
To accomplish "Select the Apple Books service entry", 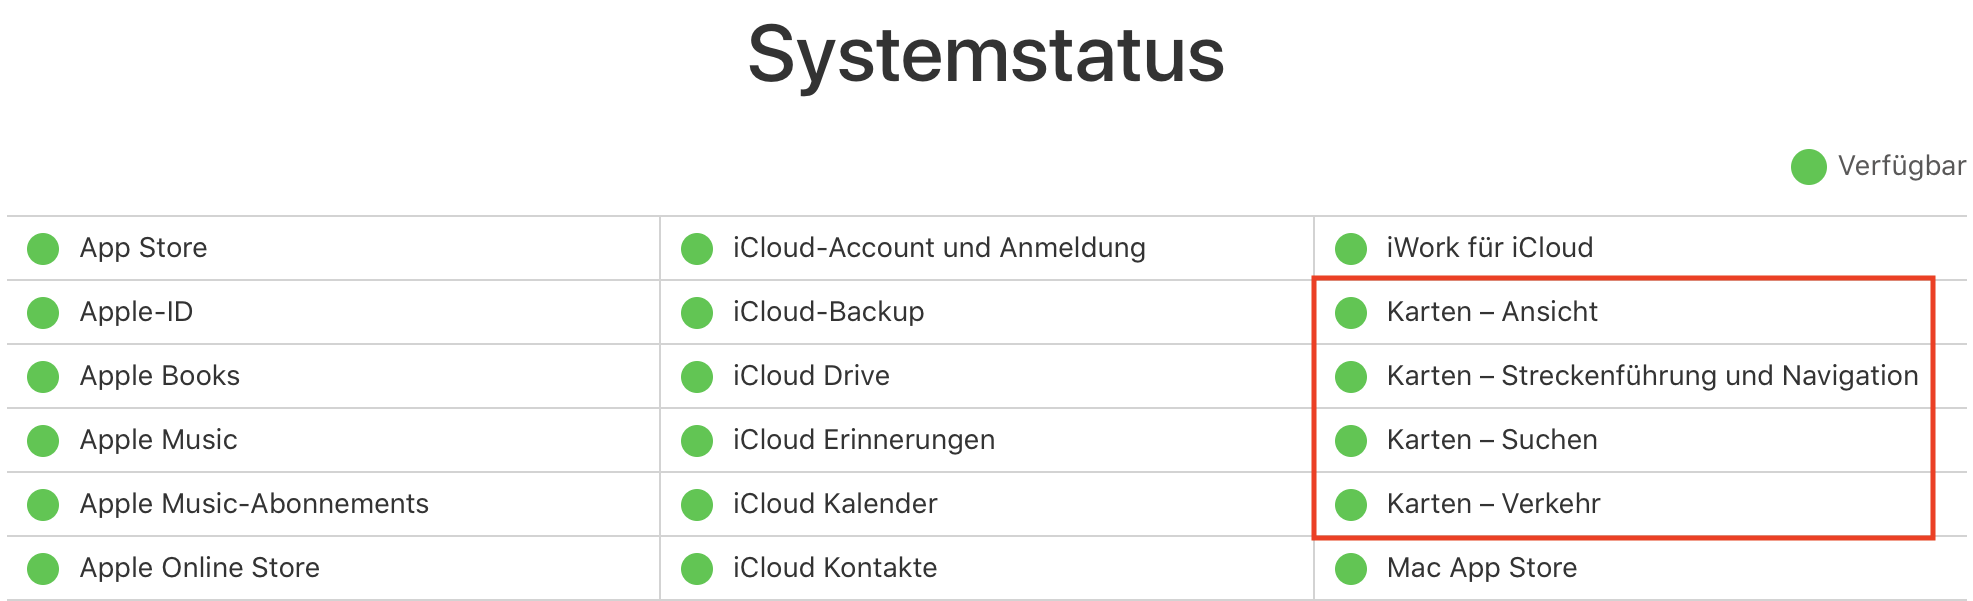I will point(160,376).
